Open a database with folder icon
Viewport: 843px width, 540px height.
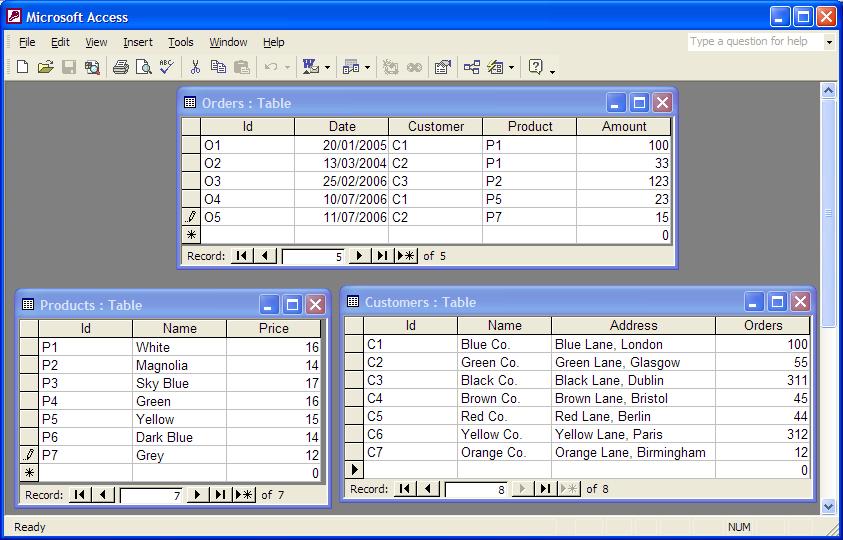pos(46,67)
